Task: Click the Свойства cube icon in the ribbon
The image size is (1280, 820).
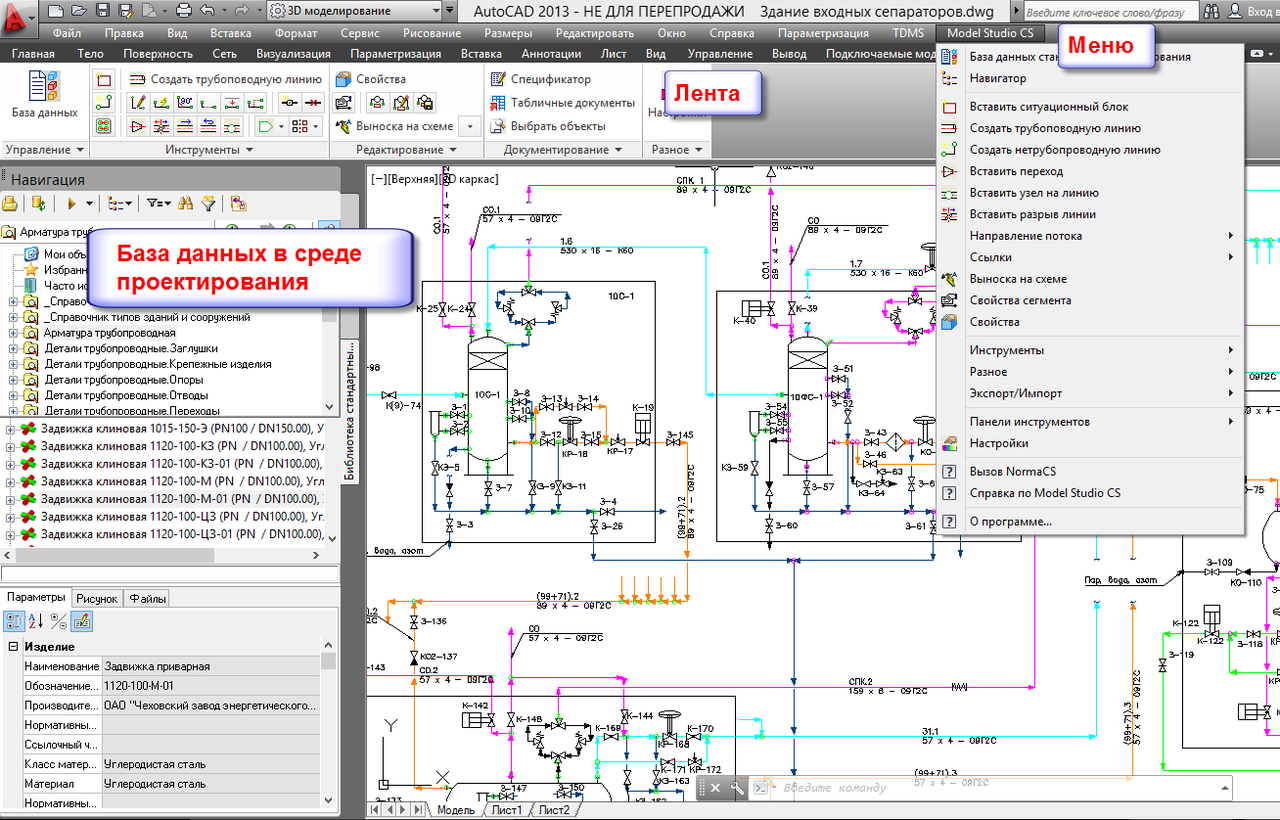Action: (x=343, y=79)
